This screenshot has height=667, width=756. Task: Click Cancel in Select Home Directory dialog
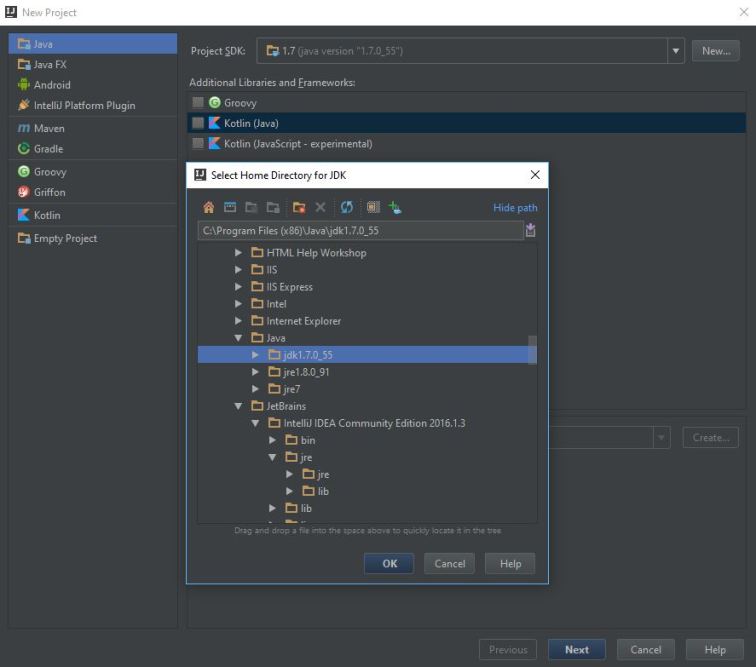pos(449,563)
